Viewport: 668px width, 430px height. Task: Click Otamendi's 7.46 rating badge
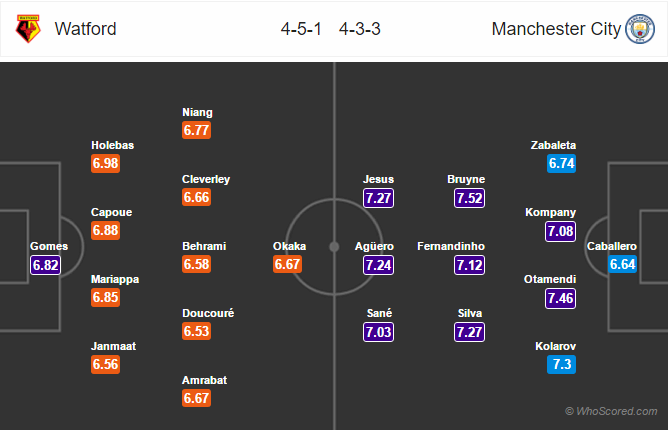(x=560, y=299)
